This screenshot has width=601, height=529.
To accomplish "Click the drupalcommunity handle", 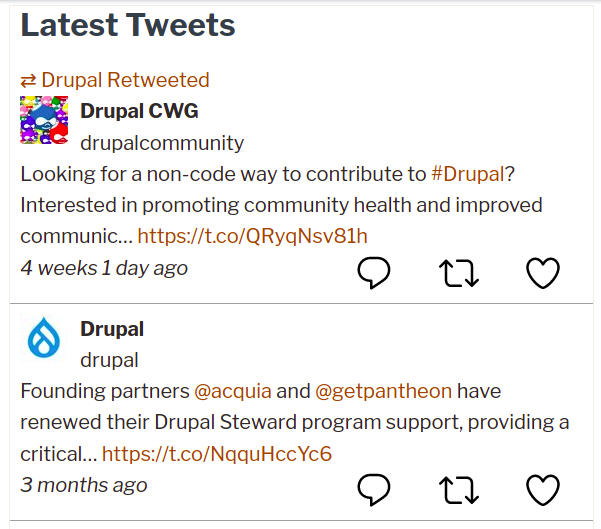I will tap(162, 142).
